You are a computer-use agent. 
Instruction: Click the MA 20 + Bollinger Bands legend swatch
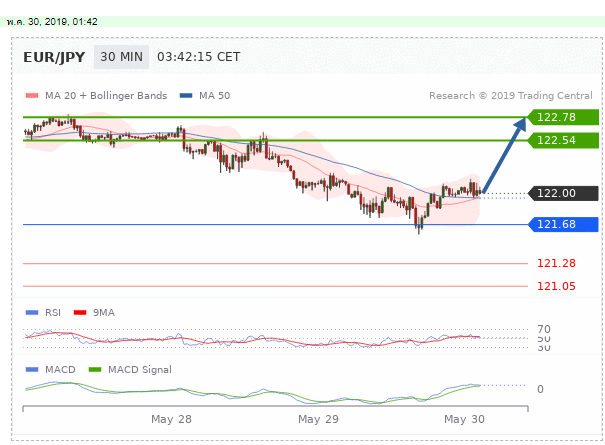[x=32, y=96]
